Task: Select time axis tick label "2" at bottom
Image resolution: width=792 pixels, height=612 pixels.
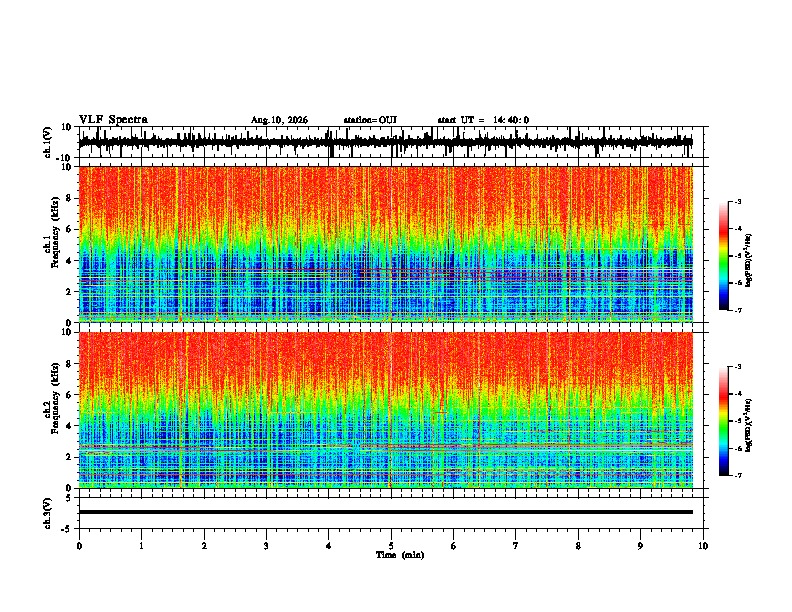Action: [204, 546]
